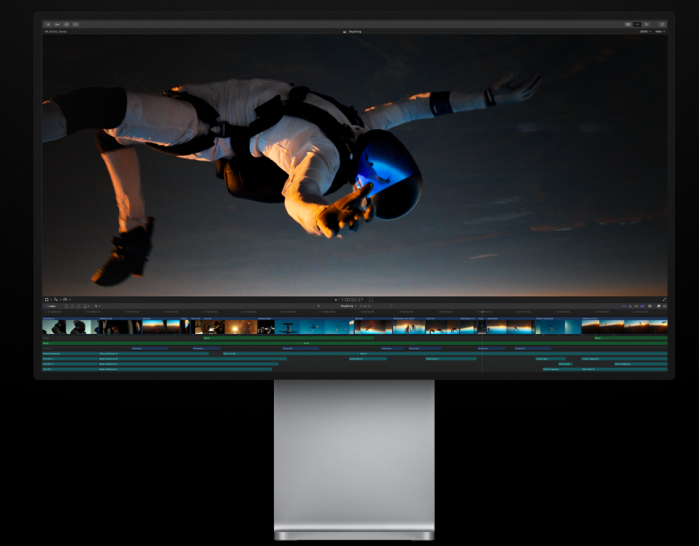This screenshot has height=546, width=700.
Task: Click the Skydiving project title in timeline
Action: pos(347,306)
